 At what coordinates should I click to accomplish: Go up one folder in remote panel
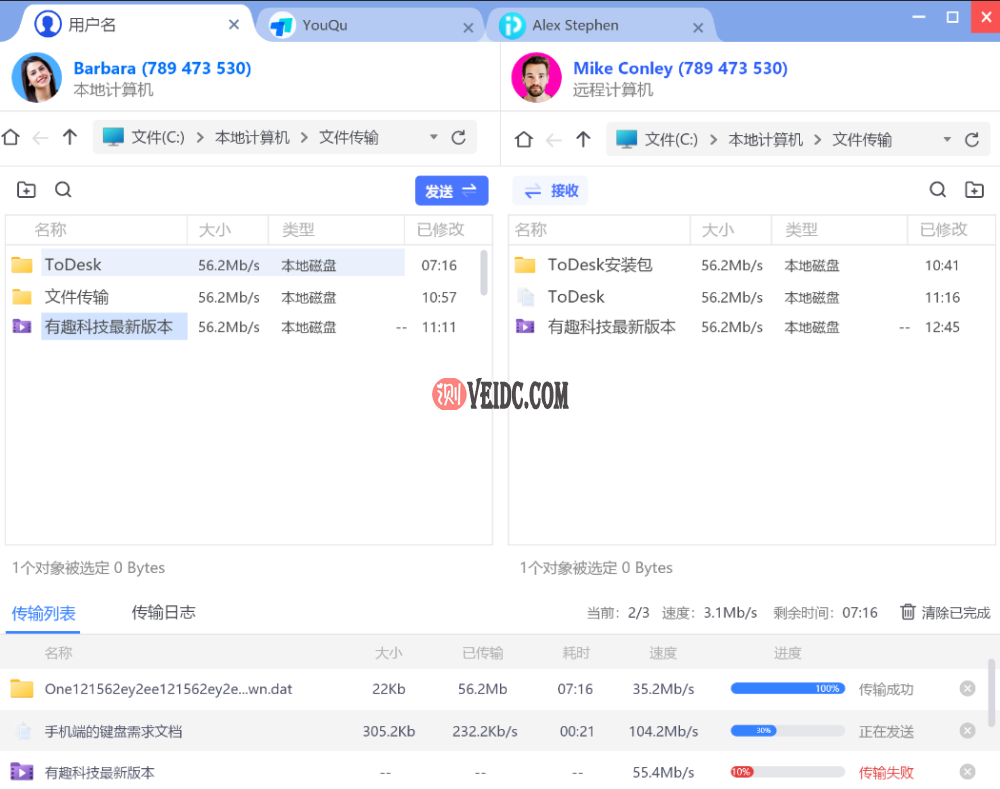tap(584, 140)
